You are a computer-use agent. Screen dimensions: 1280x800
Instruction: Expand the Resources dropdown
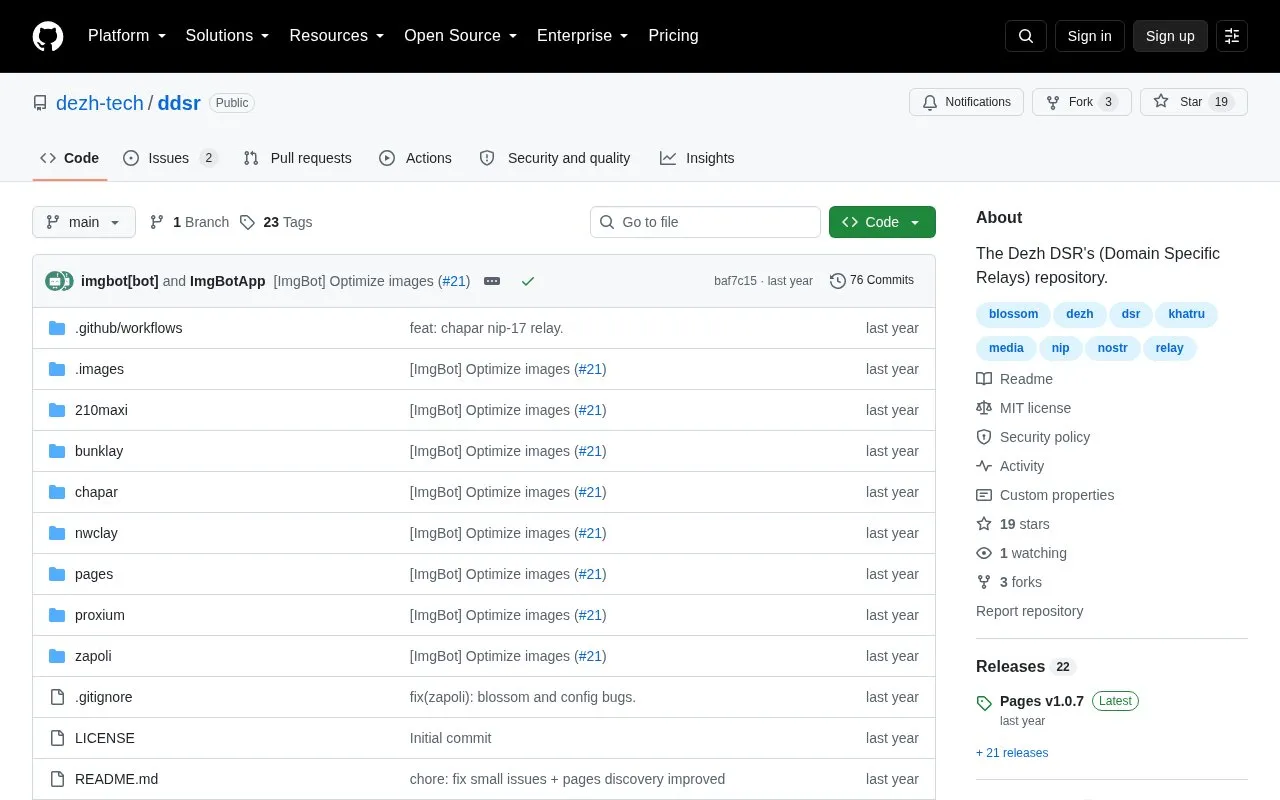coord(337,36)
